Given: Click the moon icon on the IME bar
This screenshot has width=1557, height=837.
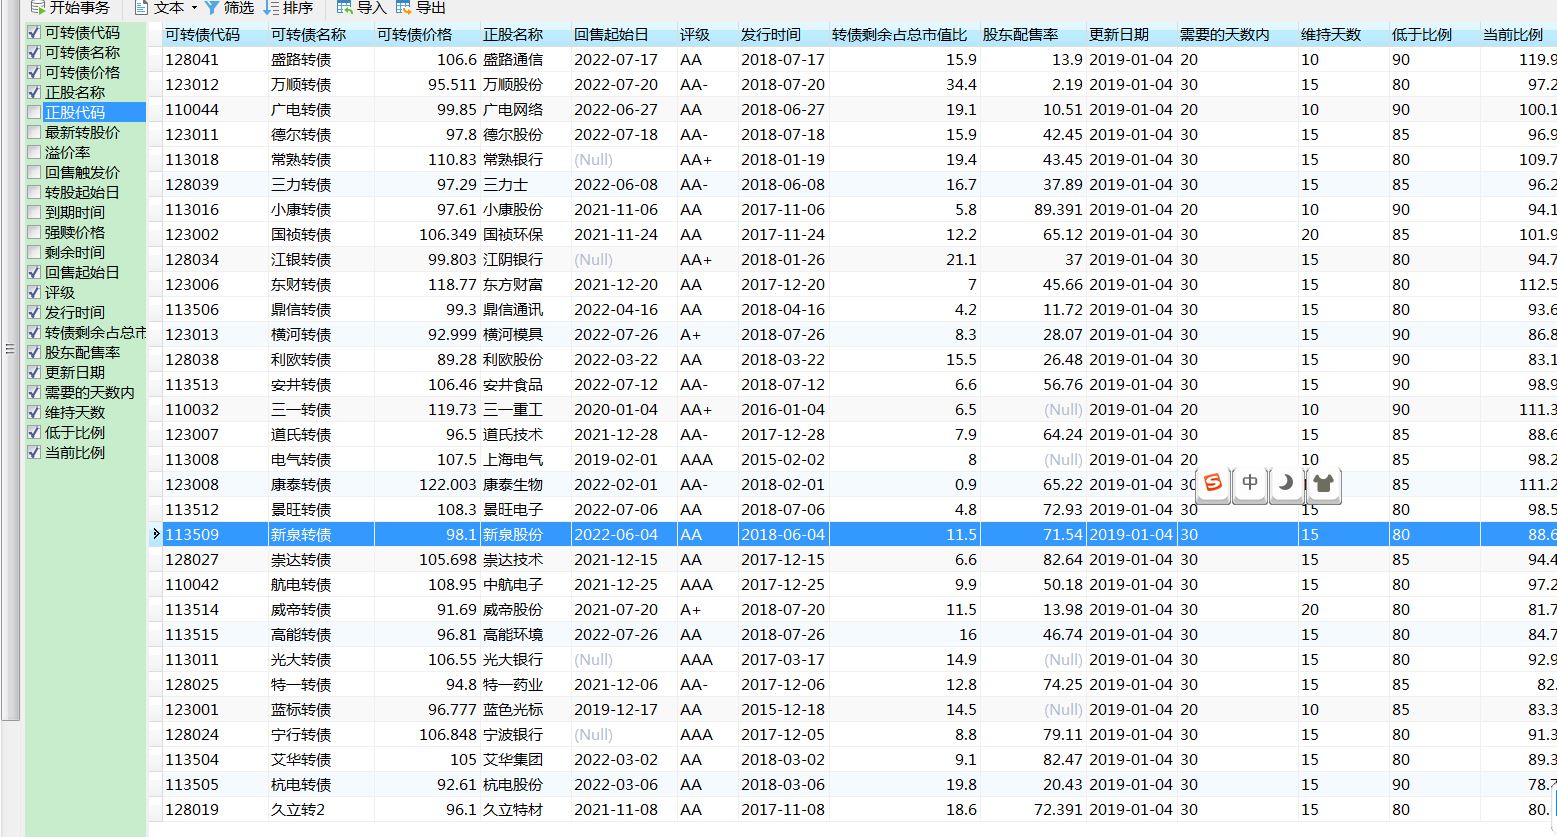Looking at the screenshot, I should (x=1286, y=484).
